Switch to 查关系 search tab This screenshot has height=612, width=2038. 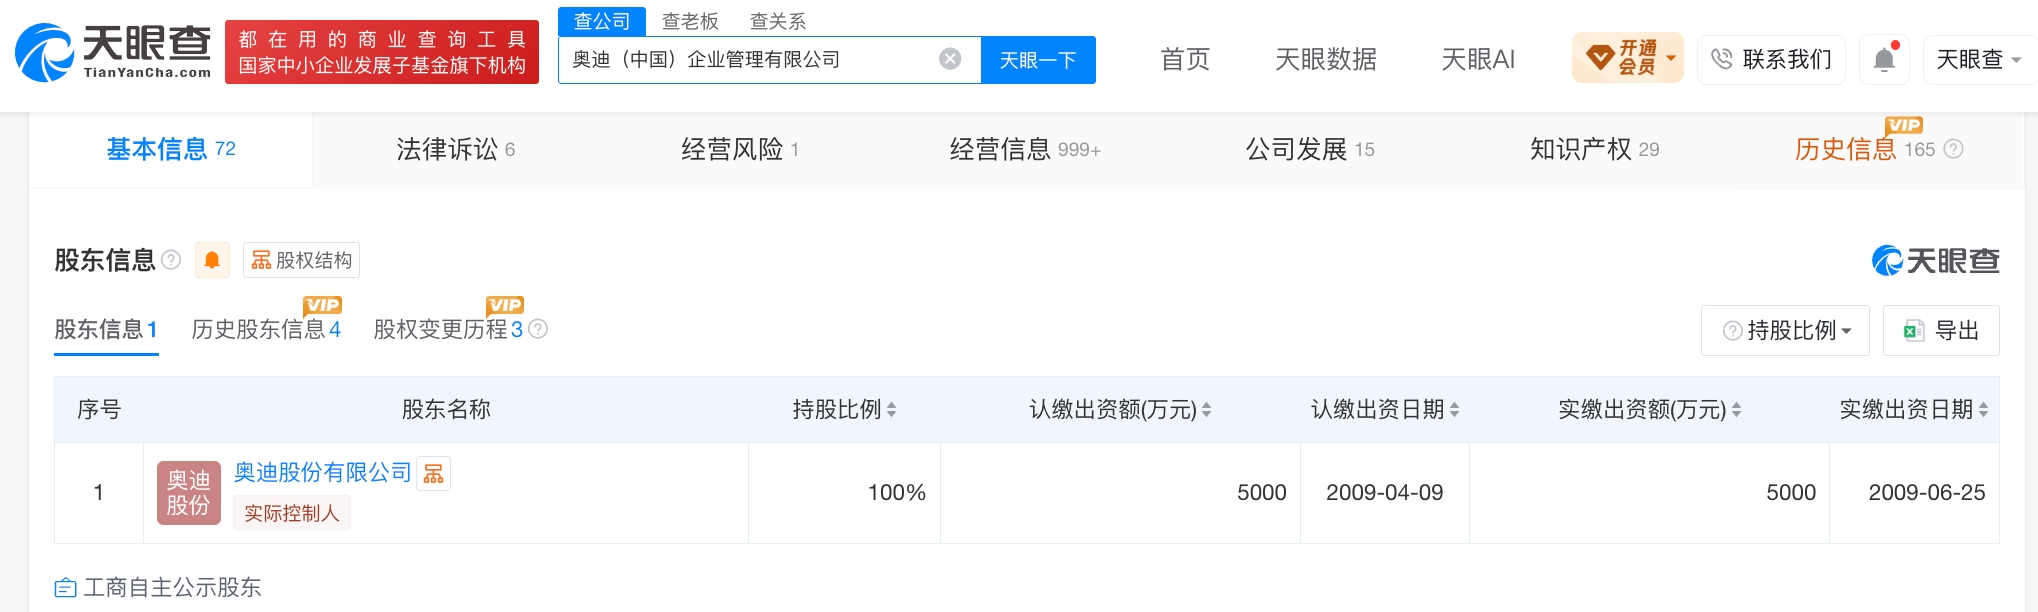point(778,21)
